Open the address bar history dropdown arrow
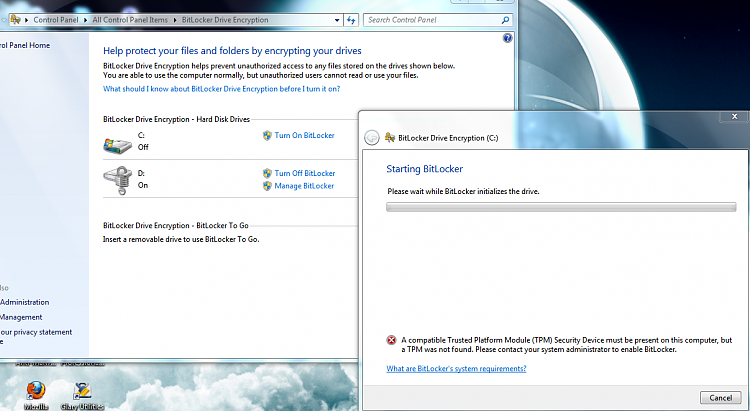 point(337,20)
